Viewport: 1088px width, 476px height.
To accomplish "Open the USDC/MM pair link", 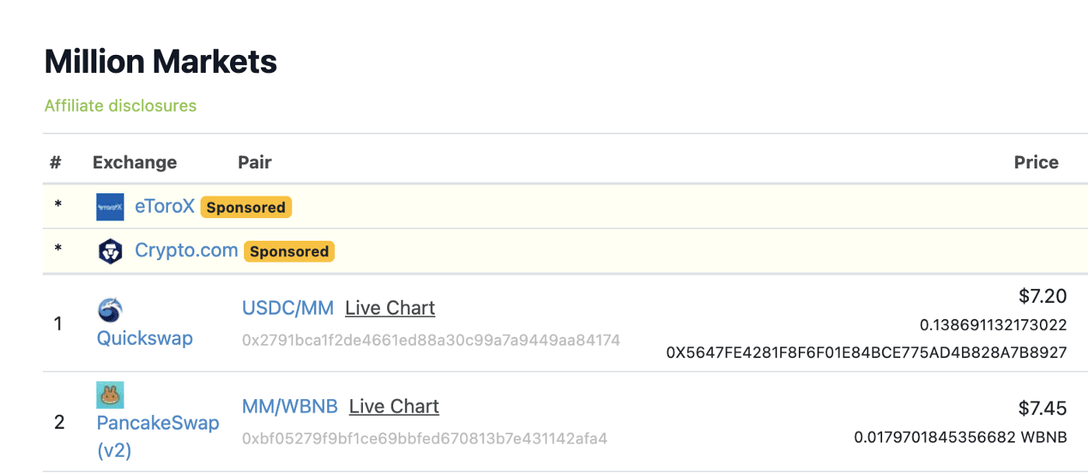I will click(x=288, y=307).
